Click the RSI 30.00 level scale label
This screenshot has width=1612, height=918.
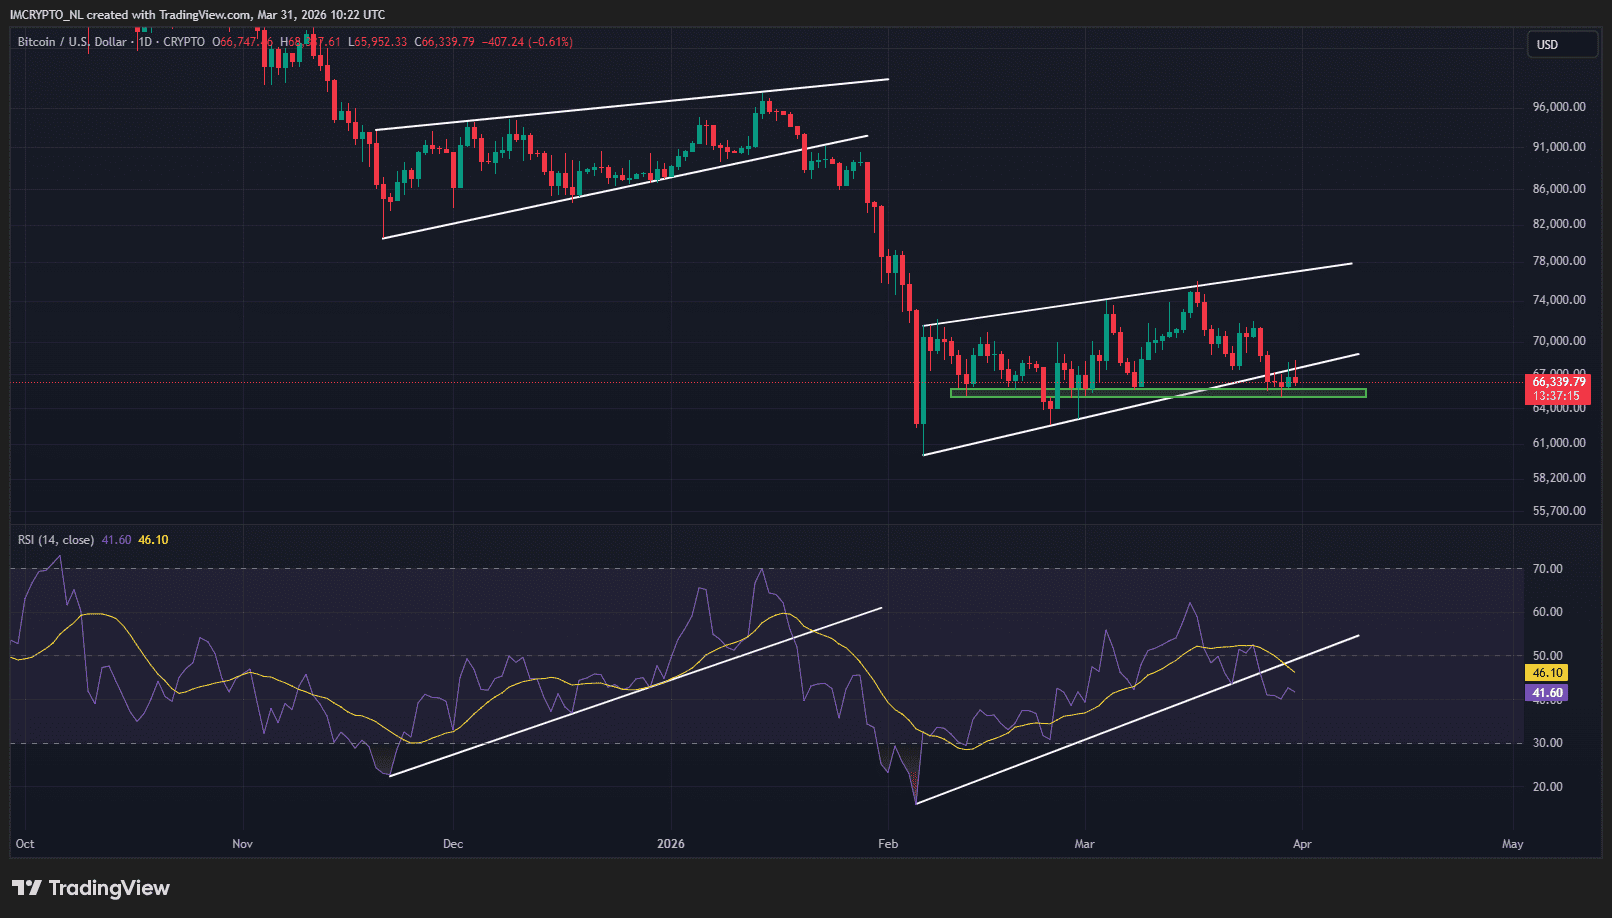point(1547,743)
